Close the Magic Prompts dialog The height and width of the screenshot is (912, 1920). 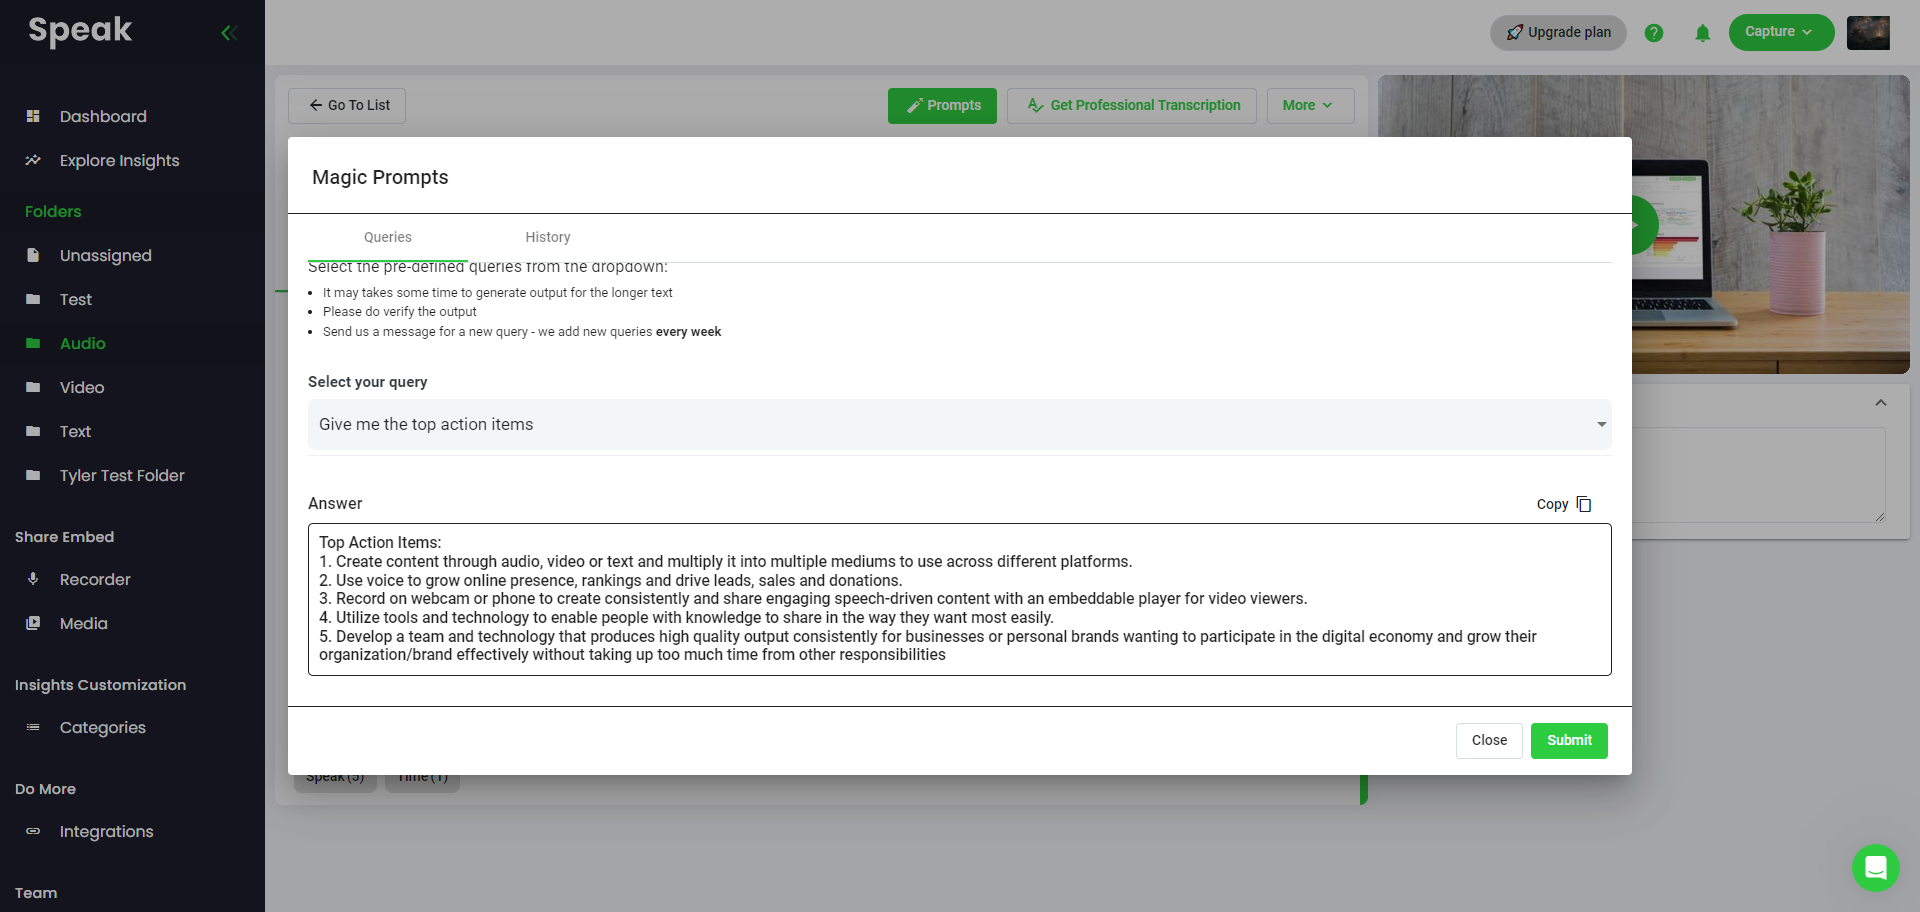(x=1488, y=741)
